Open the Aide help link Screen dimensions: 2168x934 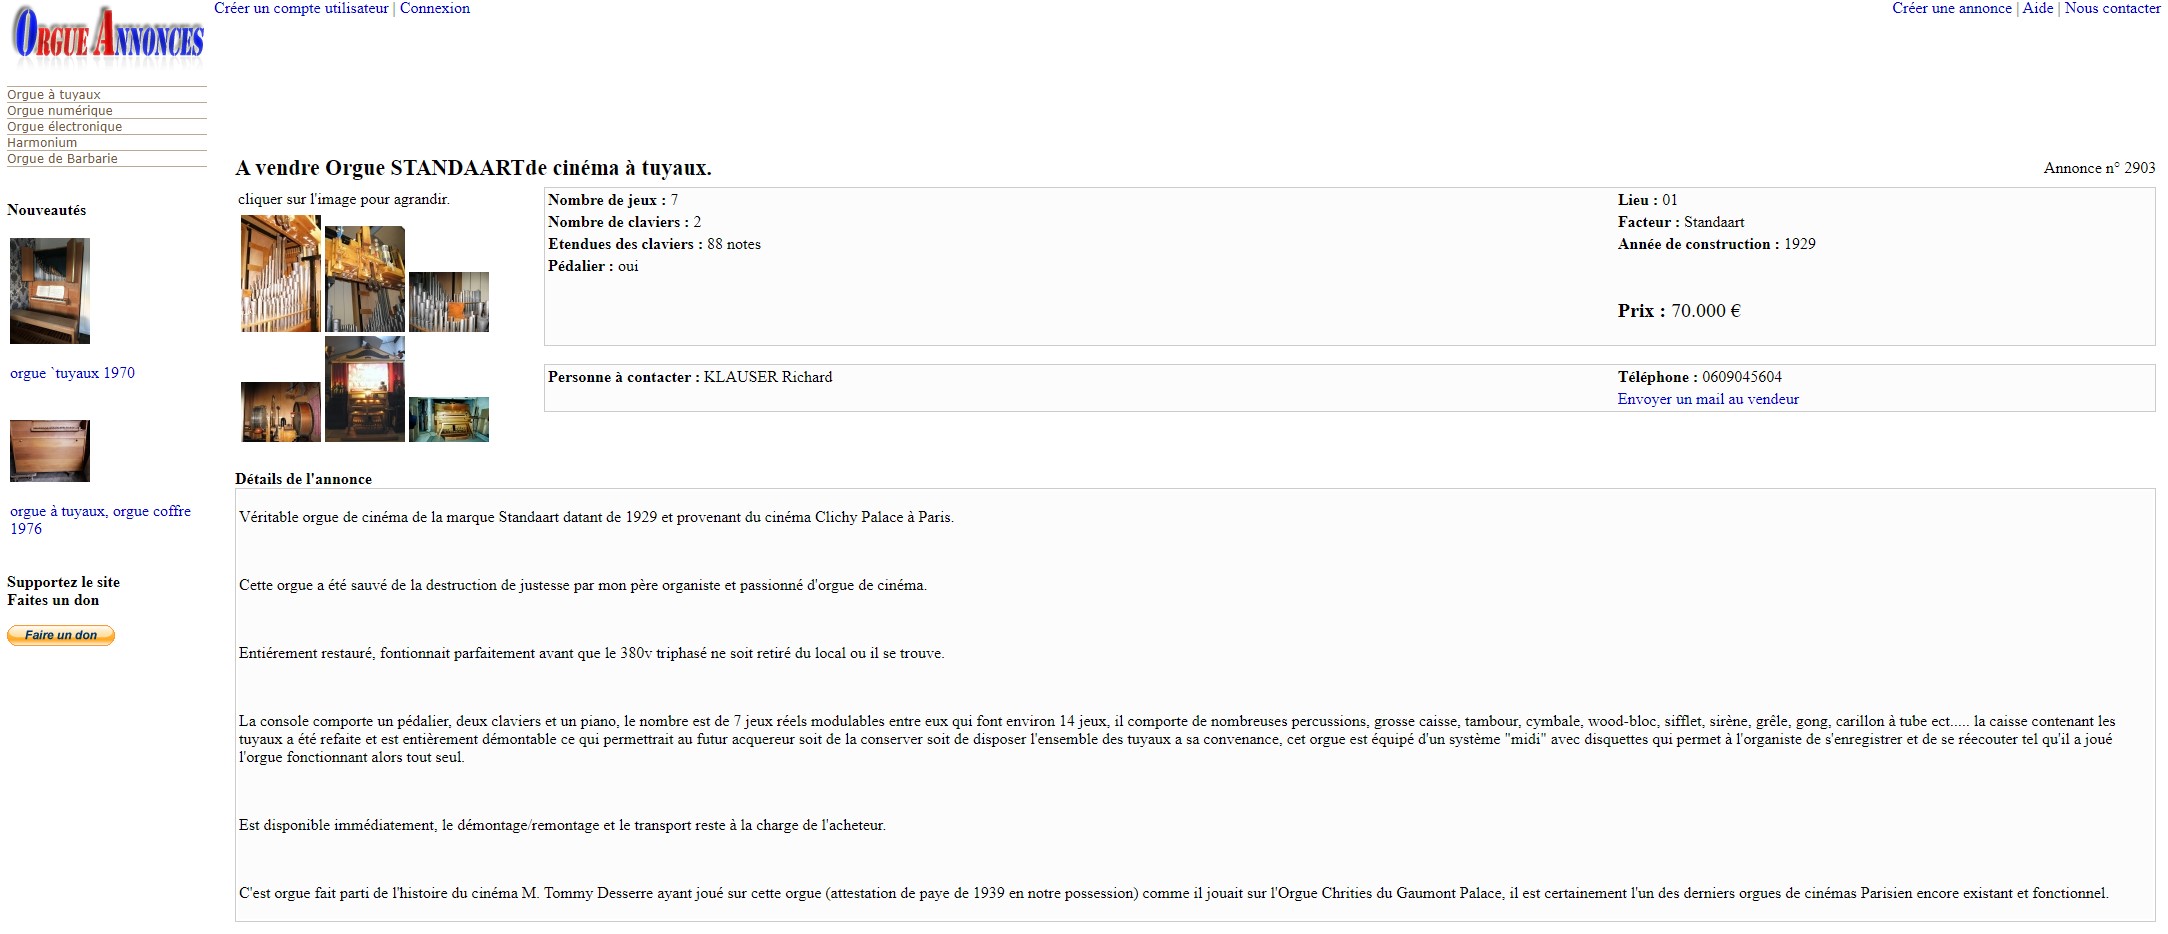(2038, 8)
